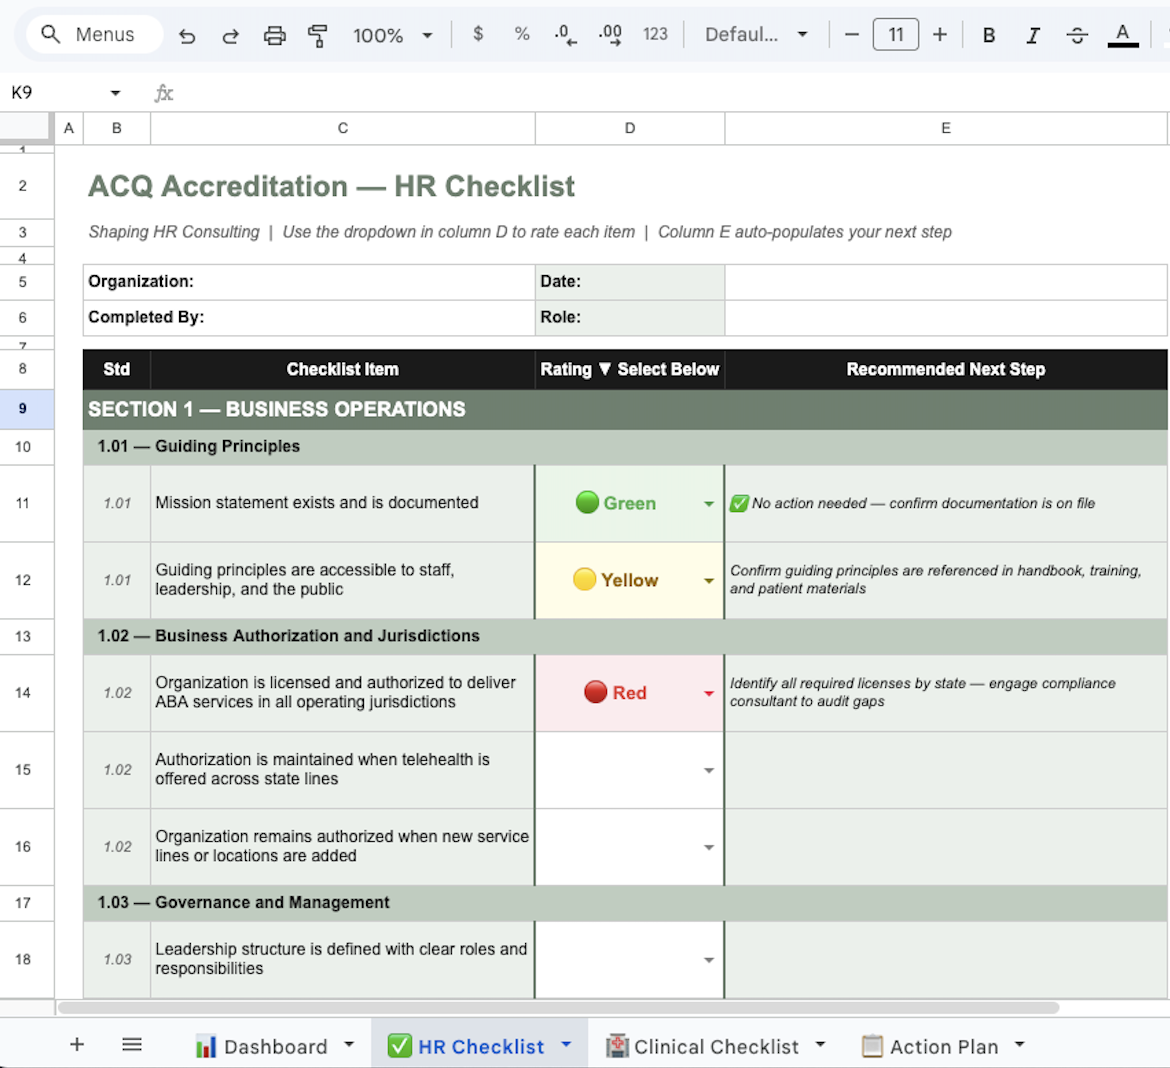Activate the paint format tool

coord(318,35)
